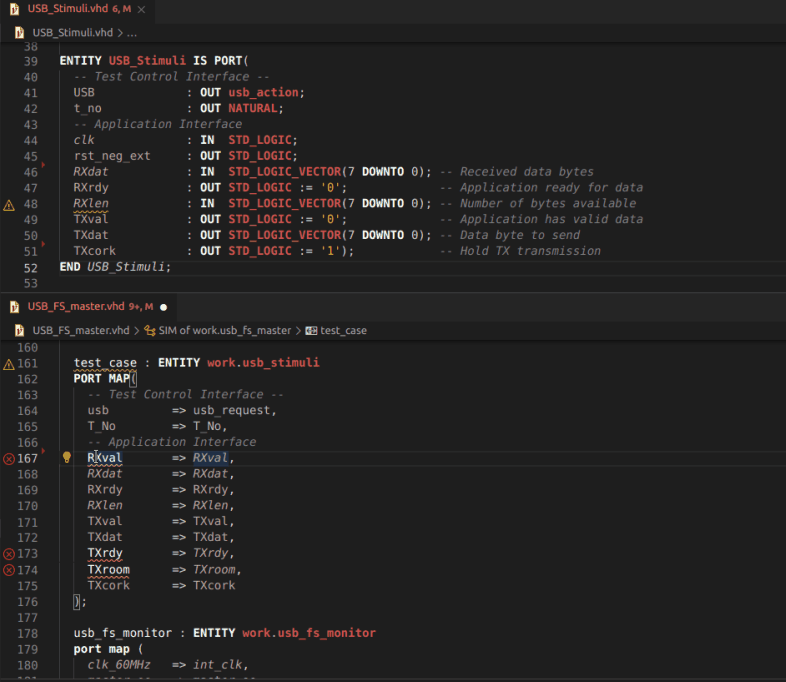
Task: Click the error icon beside line 173
Action: click(x=9, y=554)
